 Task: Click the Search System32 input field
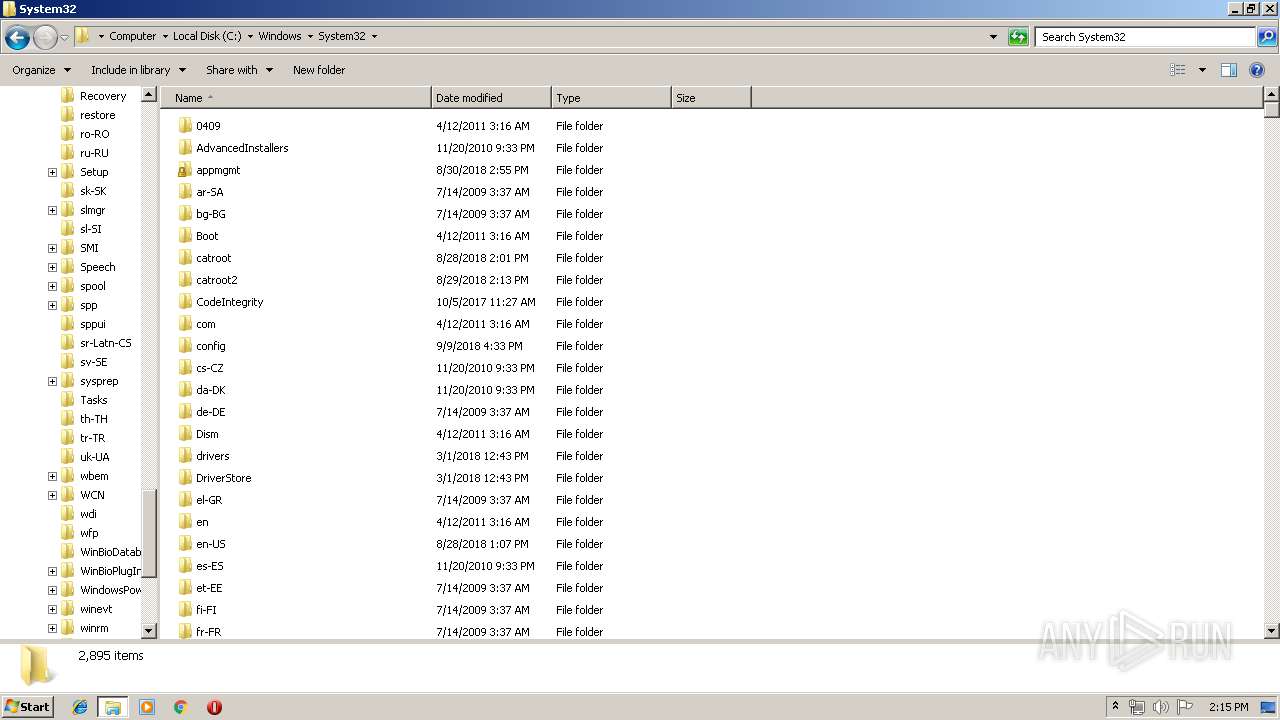[x=1146, y=37]
